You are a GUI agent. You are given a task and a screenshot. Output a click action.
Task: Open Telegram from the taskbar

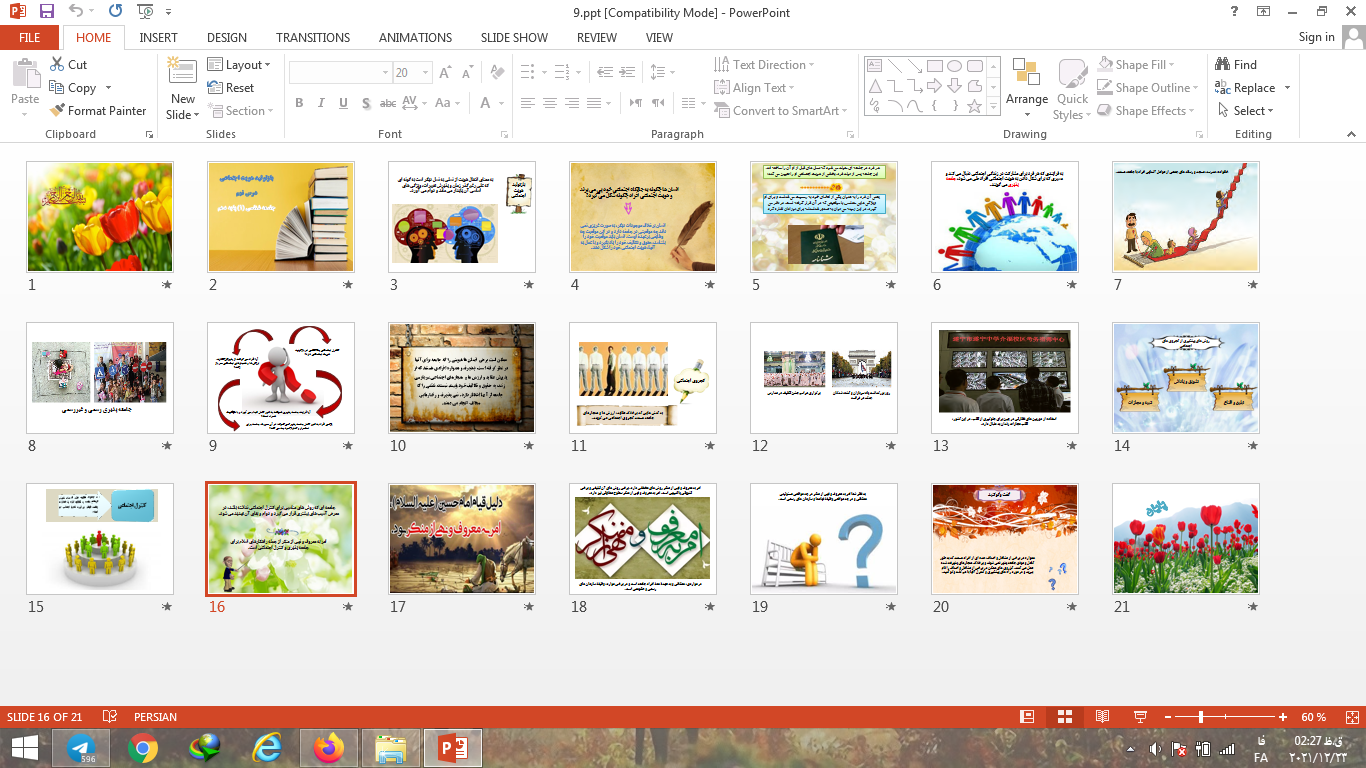click(x=81, y=748)
